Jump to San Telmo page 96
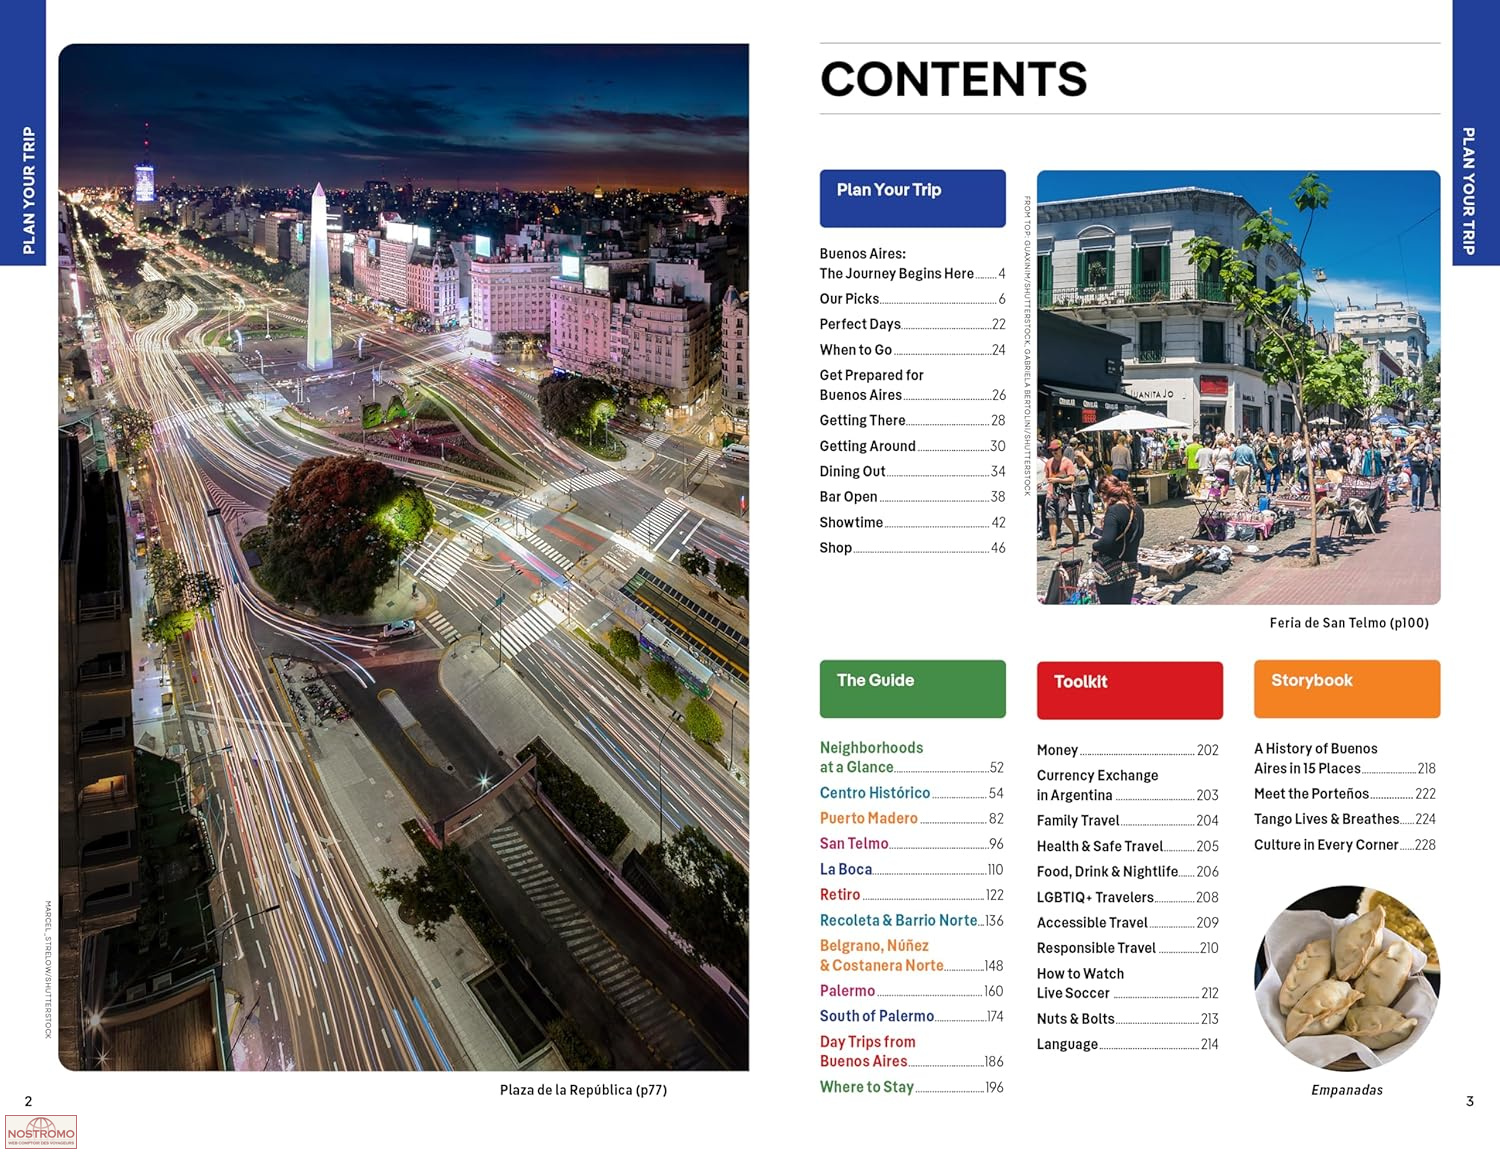The height and width of the screenshot is (1154, 1500). point(854,844)
